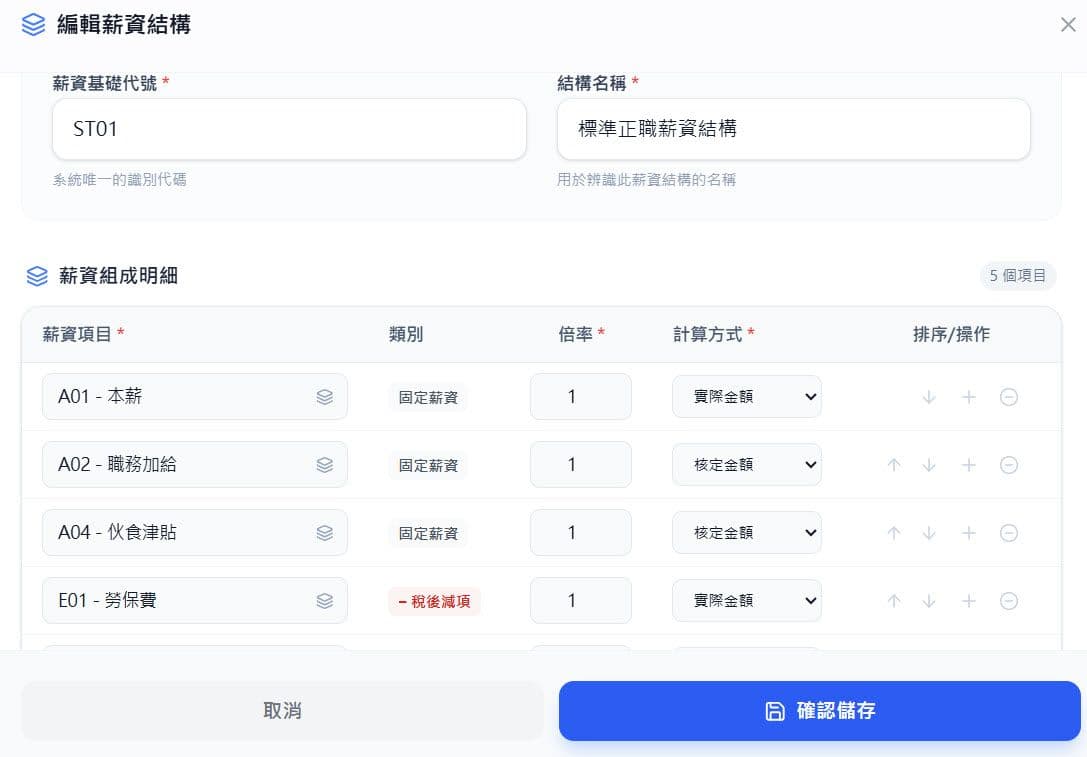This screenshot has height=757, width=1087.
Task: Add a new item below A02 - 職務加給
Action: (969, 464)
